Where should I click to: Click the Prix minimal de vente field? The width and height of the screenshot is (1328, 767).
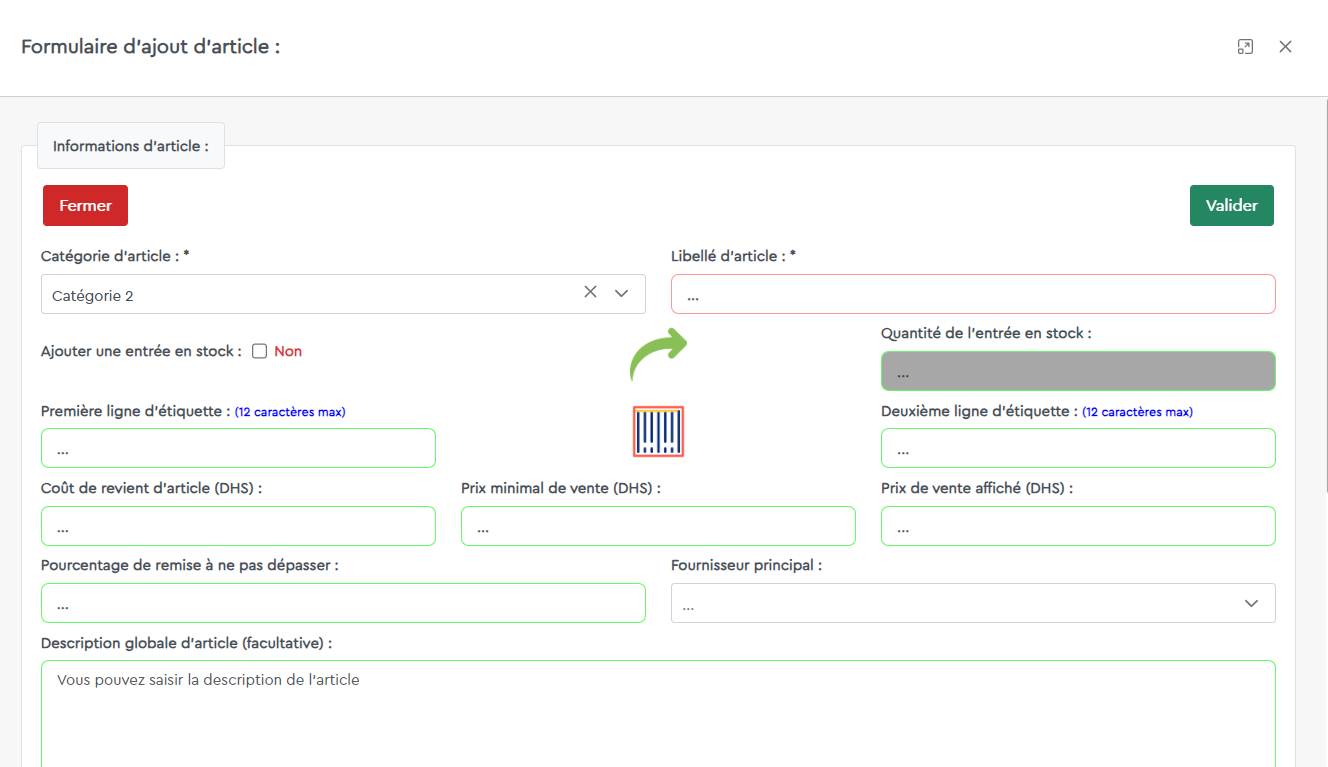pos(658,526)
